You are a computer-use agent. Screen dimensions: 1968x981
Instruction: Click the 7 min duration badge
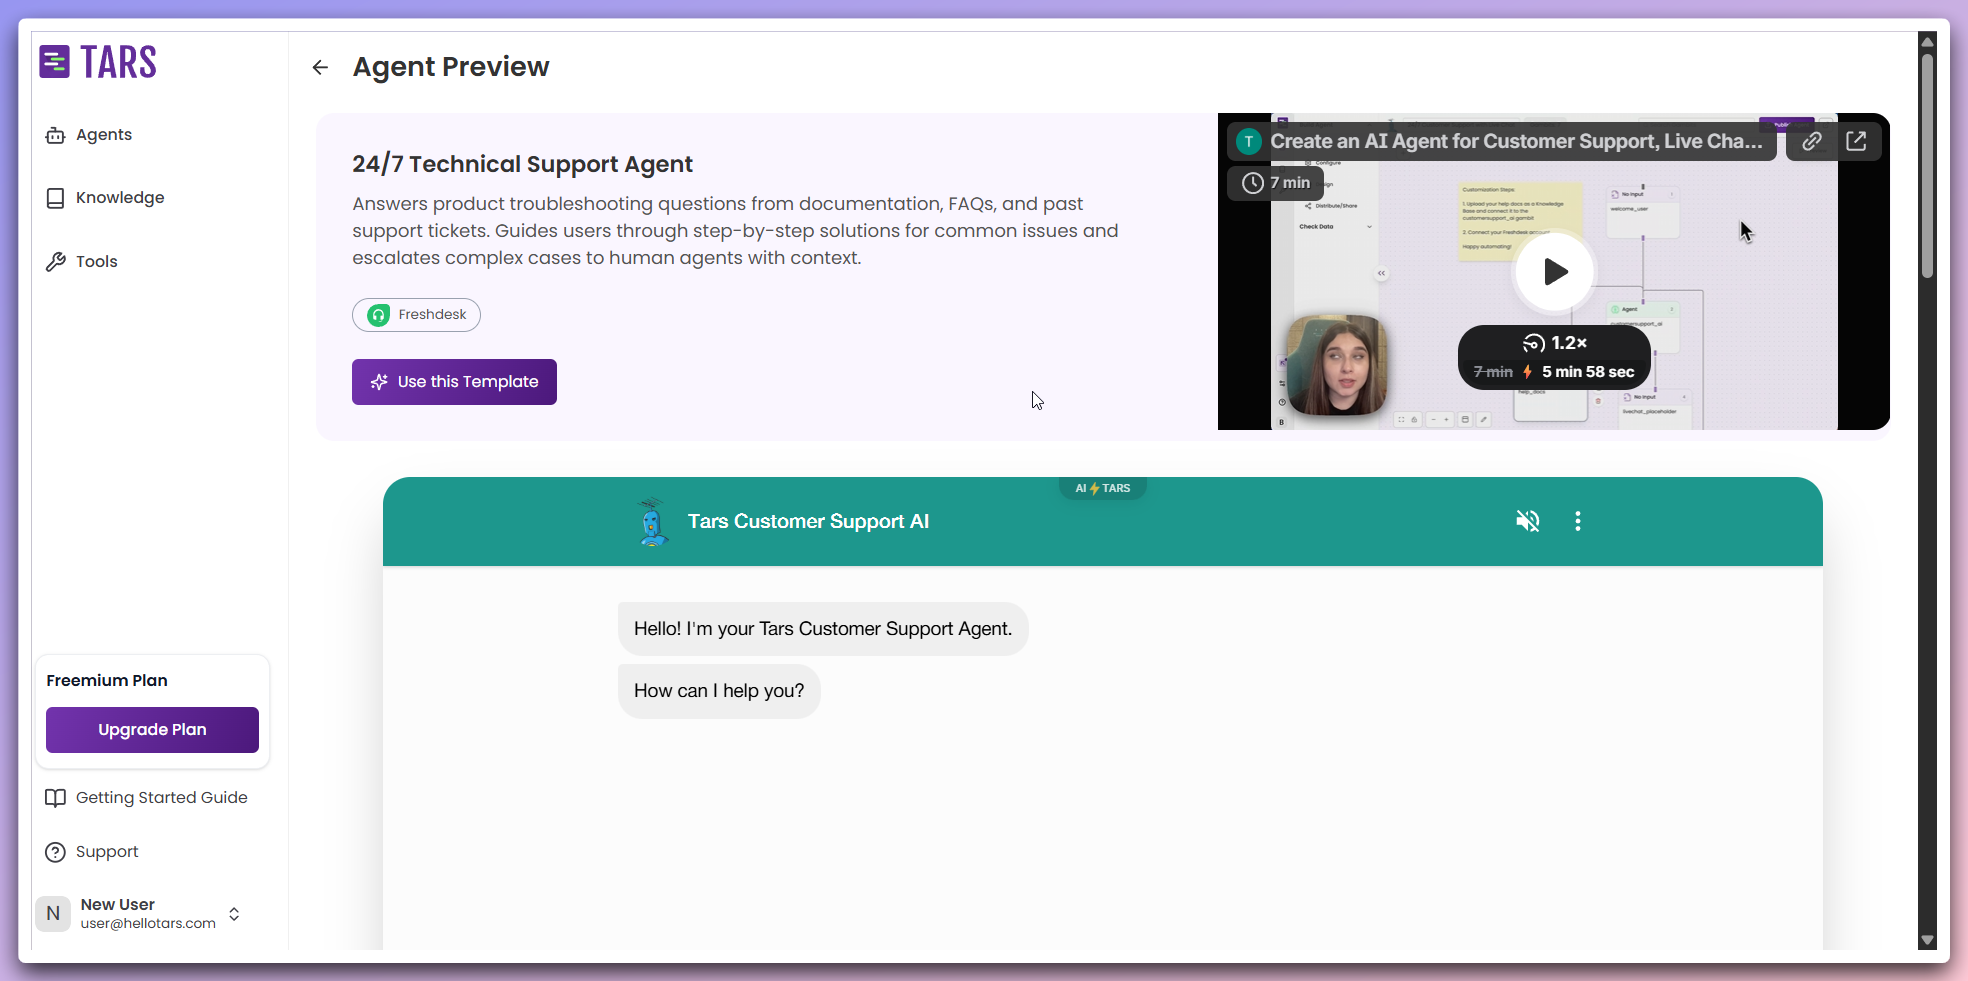(1275, 183)
